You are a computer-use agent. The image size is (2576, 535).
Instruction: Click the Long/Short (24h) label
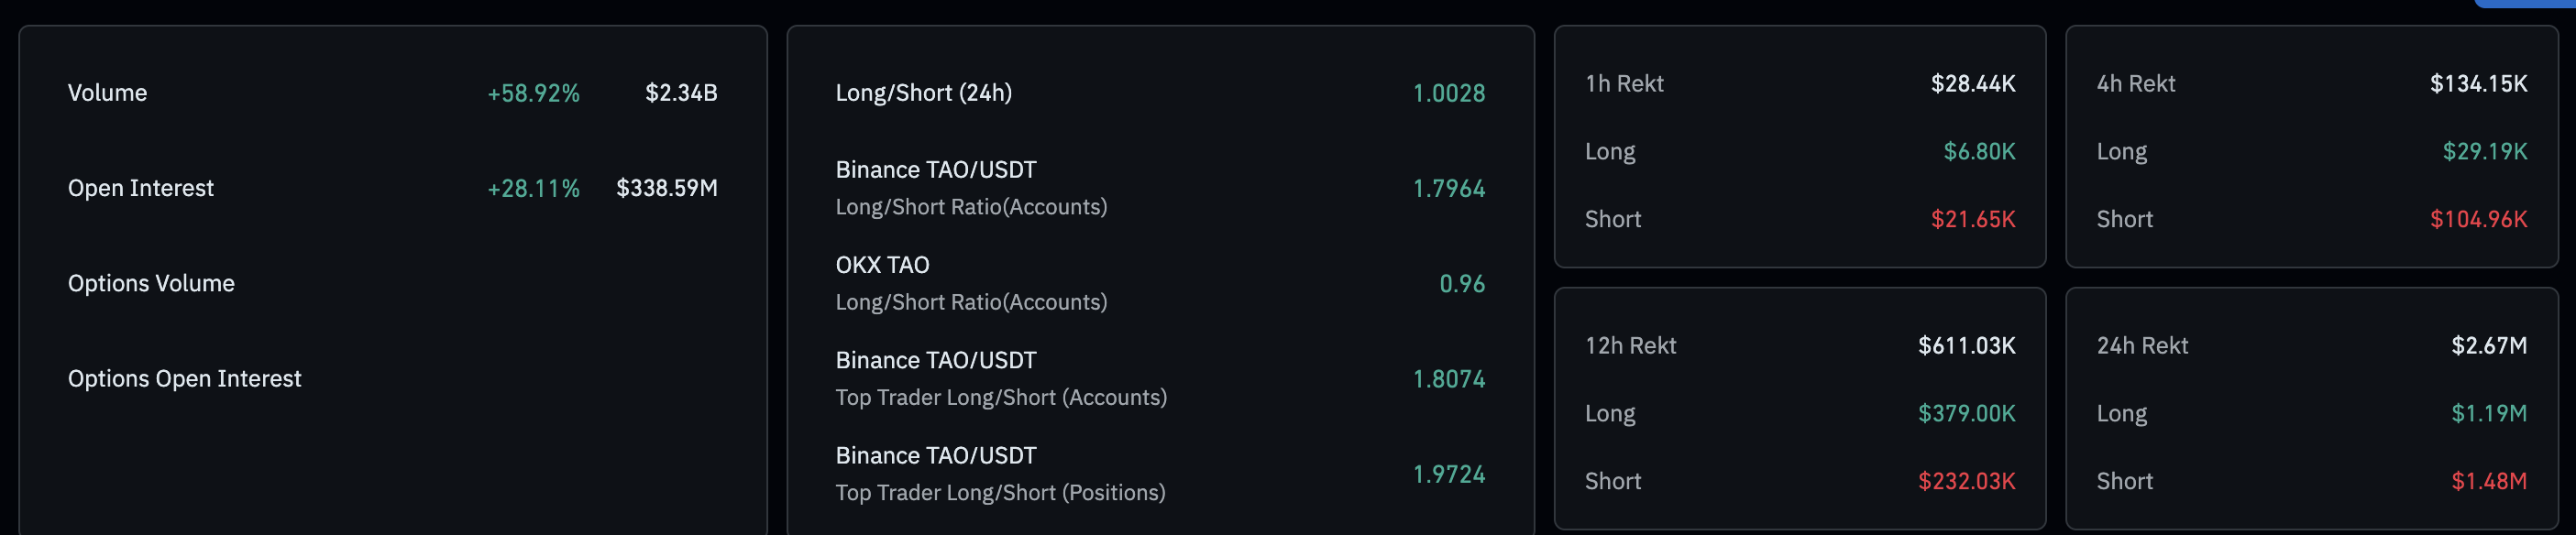pos(923,93)
